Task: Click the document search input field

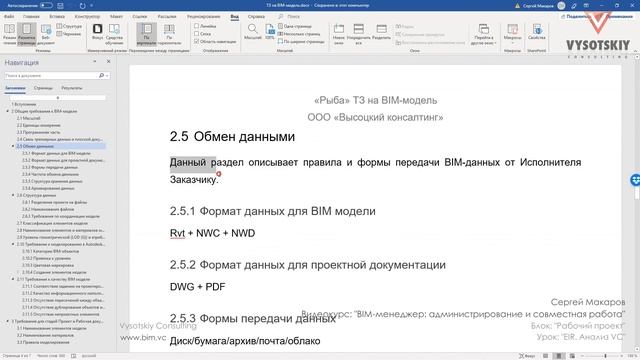Action: point(51,76)
